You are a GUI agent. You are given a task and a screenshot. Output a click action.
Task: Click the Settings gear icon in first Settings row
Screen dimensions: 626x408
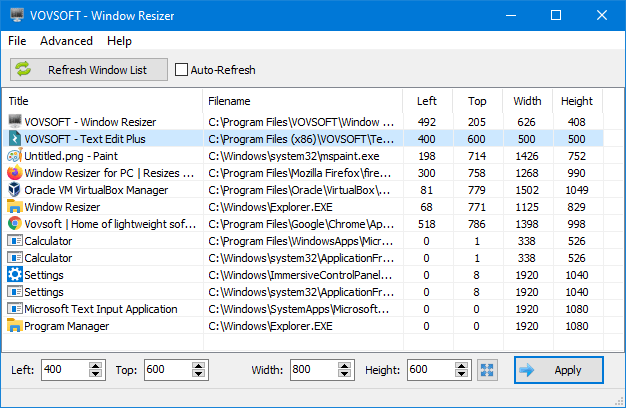[14, 275]
